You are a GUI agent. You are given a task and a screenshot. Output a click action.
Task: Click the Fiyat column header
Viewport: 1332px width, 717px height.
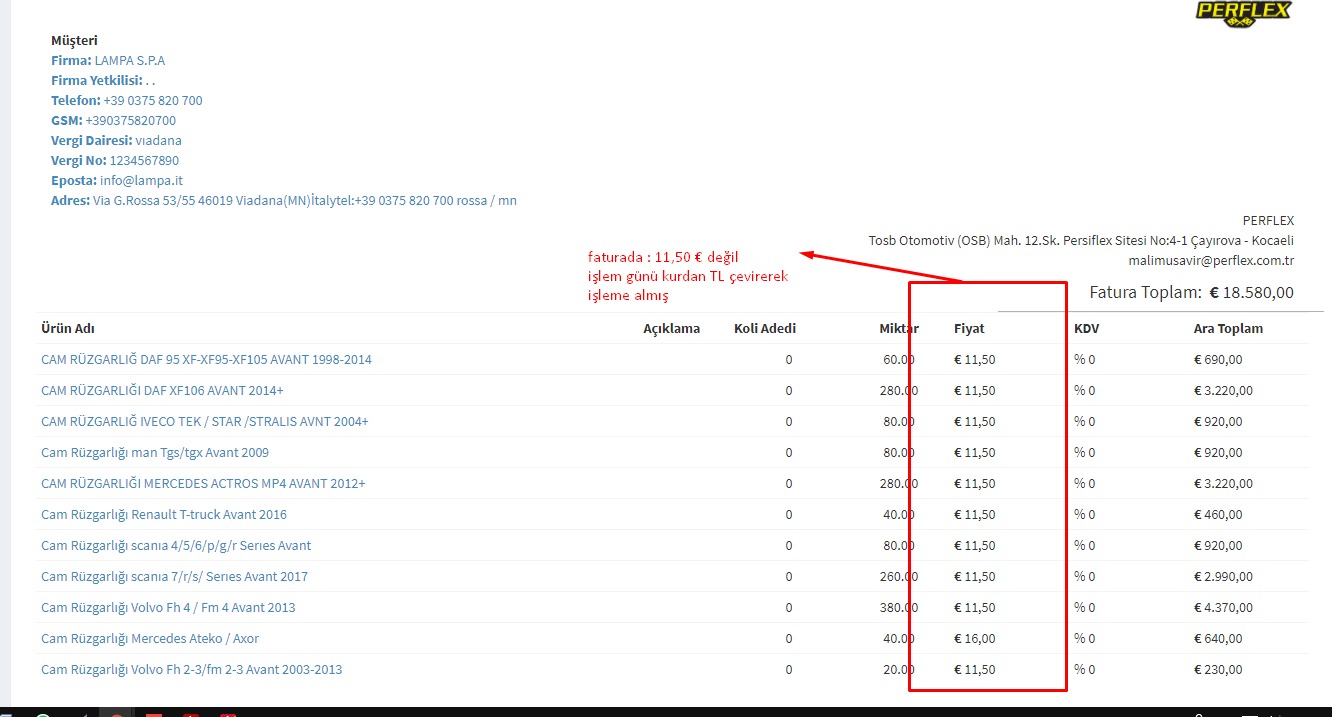click(x=969, y=328)
